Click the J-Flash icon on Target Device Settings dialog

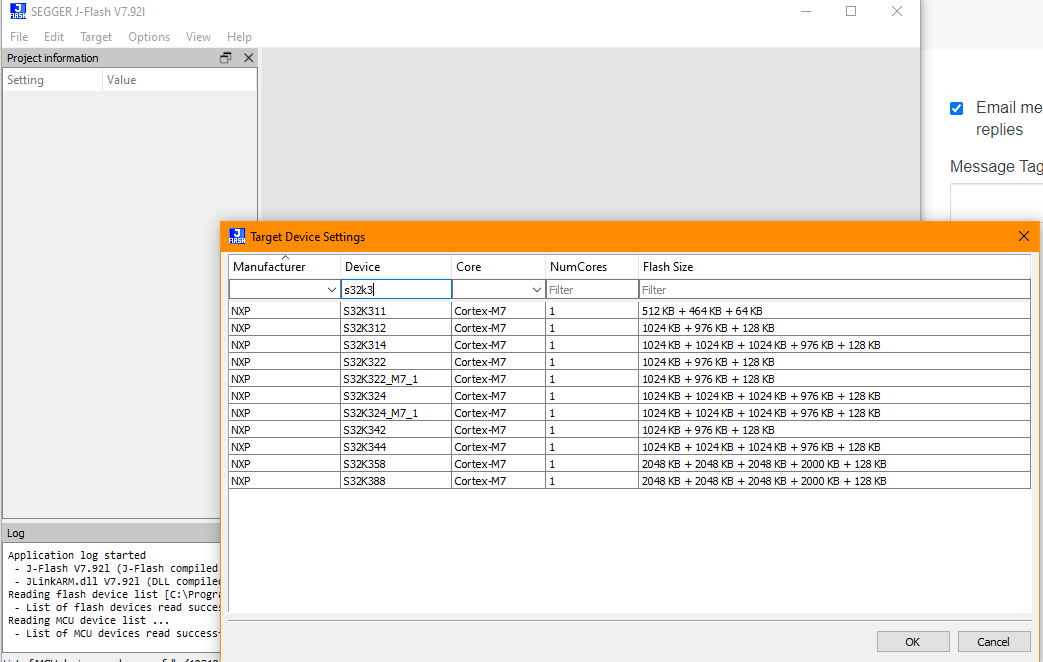(237, 236)
